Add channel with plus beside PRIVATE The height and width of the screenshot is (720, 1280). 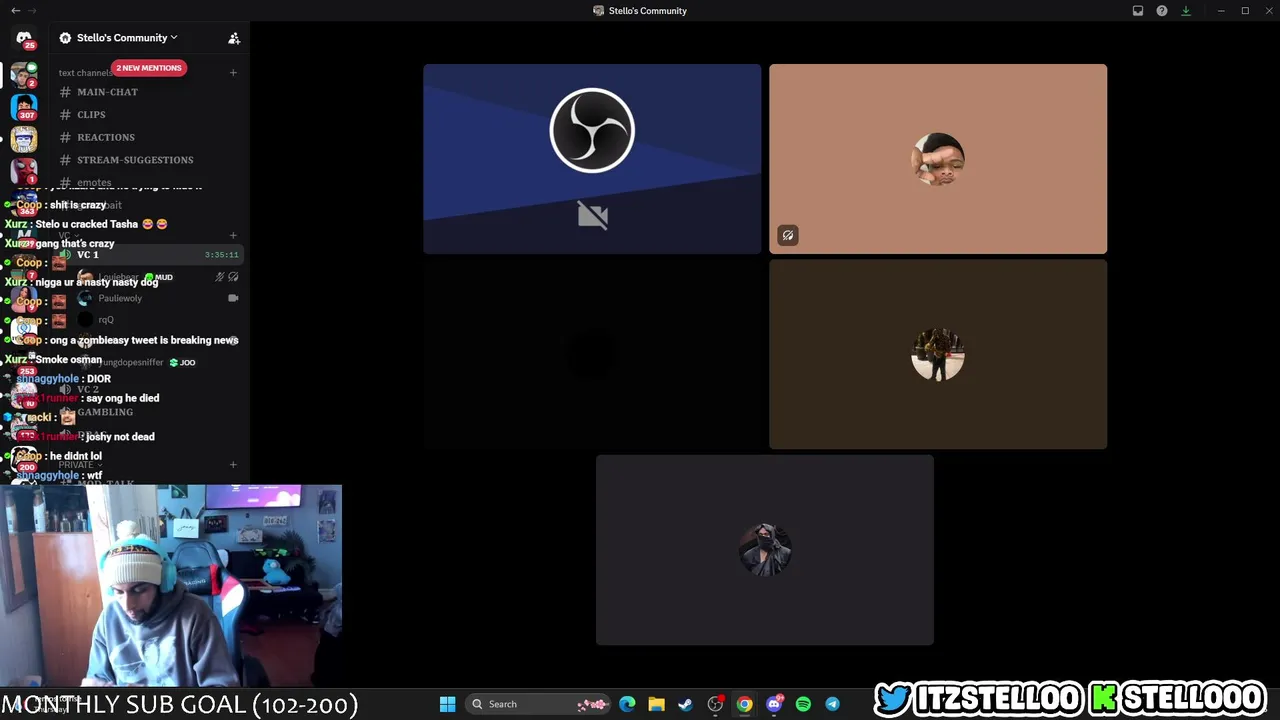pyautogui.click(x=233, y=465)
